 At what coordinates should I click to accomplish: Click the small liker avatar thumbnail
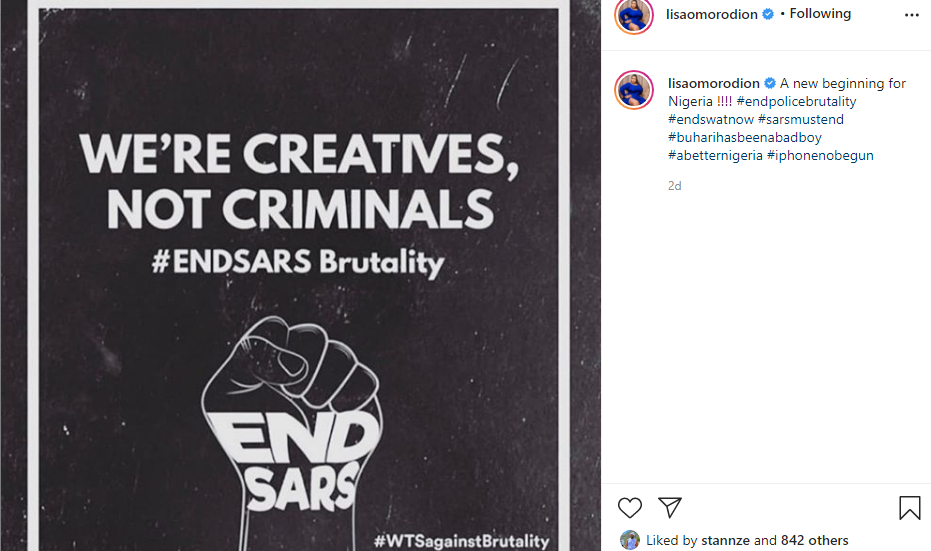pyautogui.click(x=629, y=540)
